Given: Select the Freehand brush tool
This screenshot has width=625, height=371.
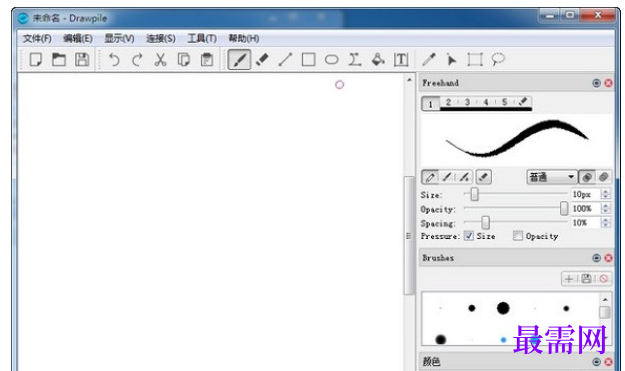Looking at the screenshot, I should [239, 60].
